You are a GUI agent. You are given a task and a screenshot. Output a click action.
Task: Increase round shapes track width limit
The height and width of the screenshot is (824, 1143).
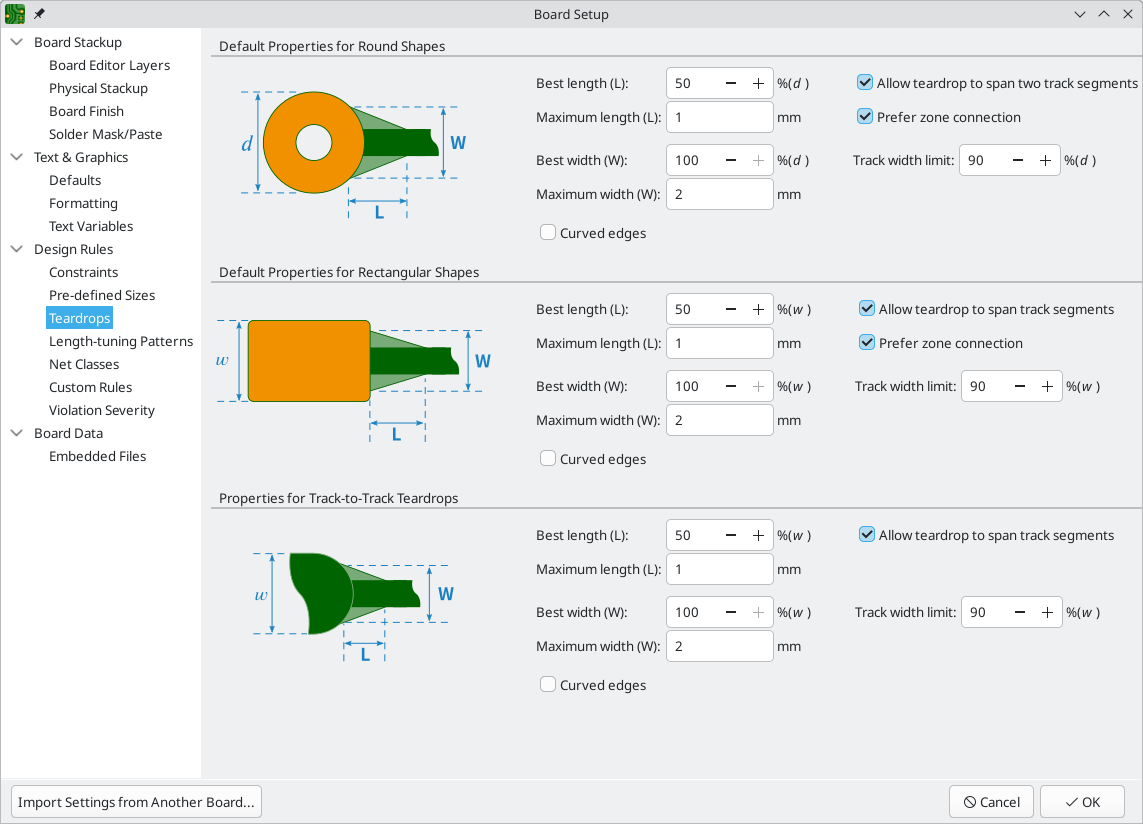(x=1045, y=160)
